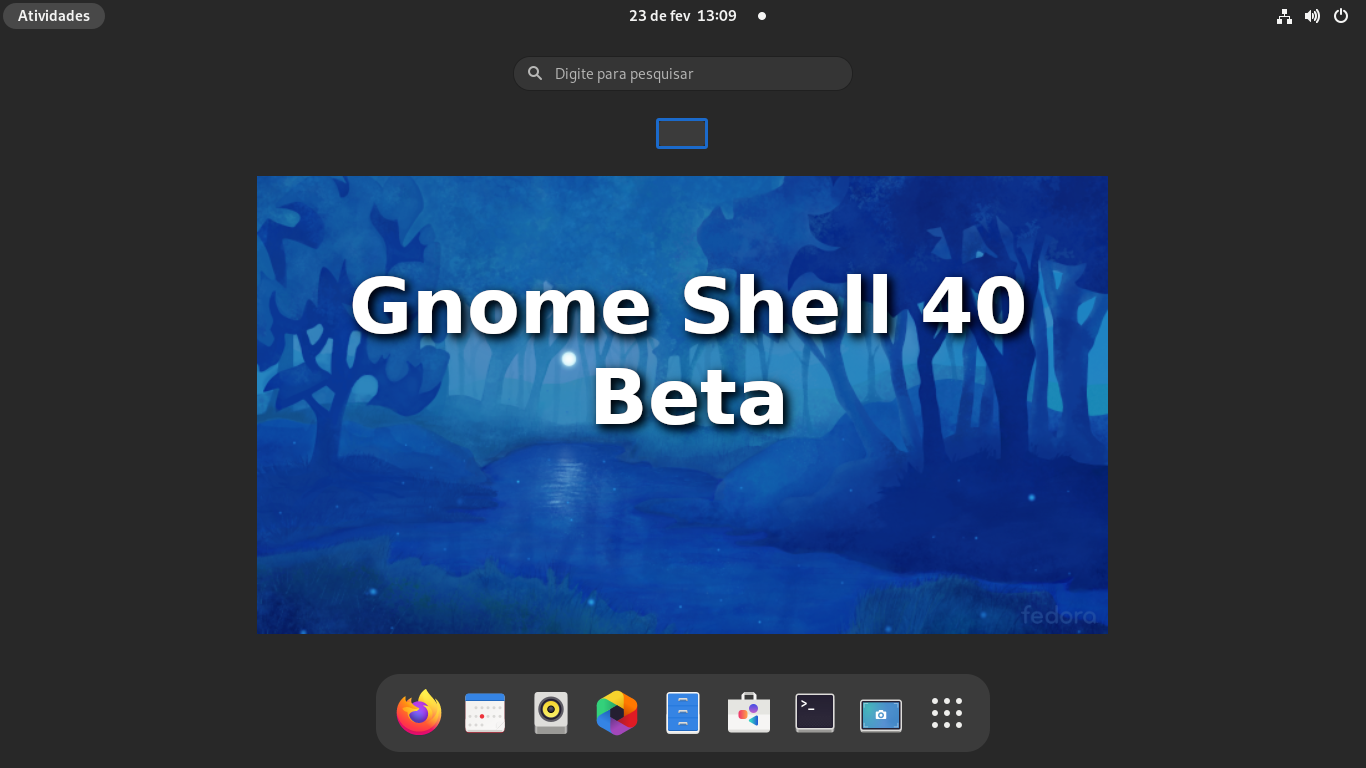Open Firefox from the dock
Screen dimensions: 1366x768
point(419,713)
